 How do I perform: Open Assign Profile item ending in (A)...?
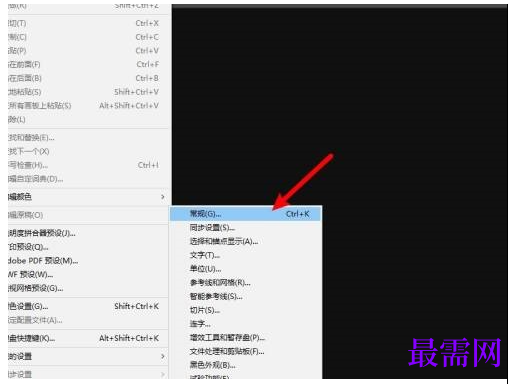click(88, 320)
